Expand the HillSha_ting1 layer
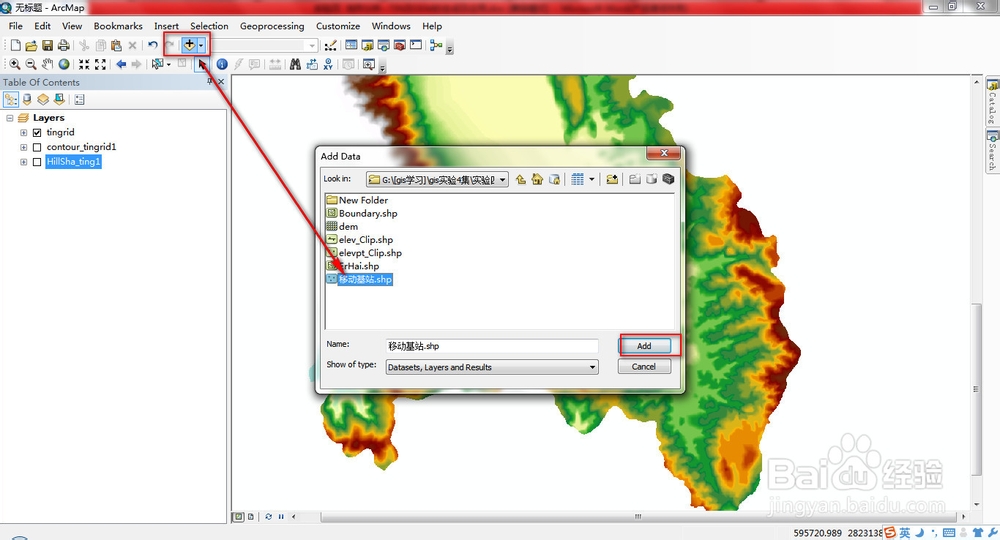This screenshot has width=1000, height=540. pyautogui.click(x=24, y=162)
